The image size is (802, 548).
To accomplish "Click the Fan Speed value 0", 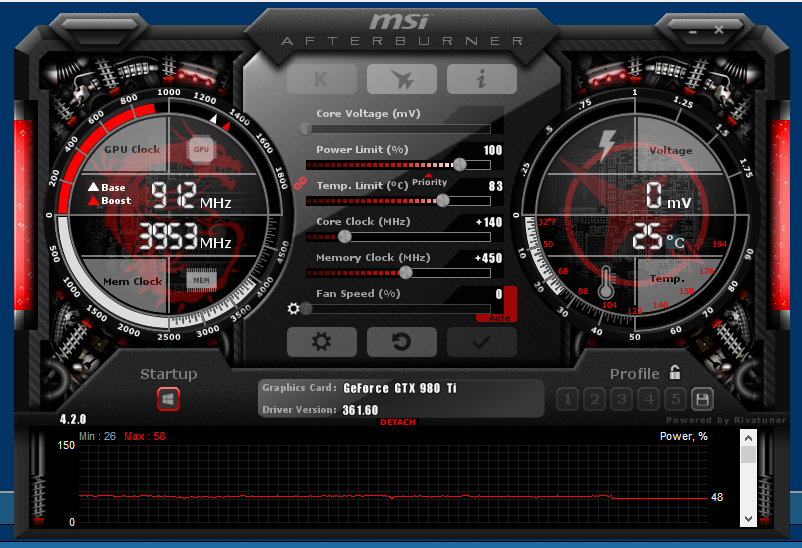I will [499, 294].
